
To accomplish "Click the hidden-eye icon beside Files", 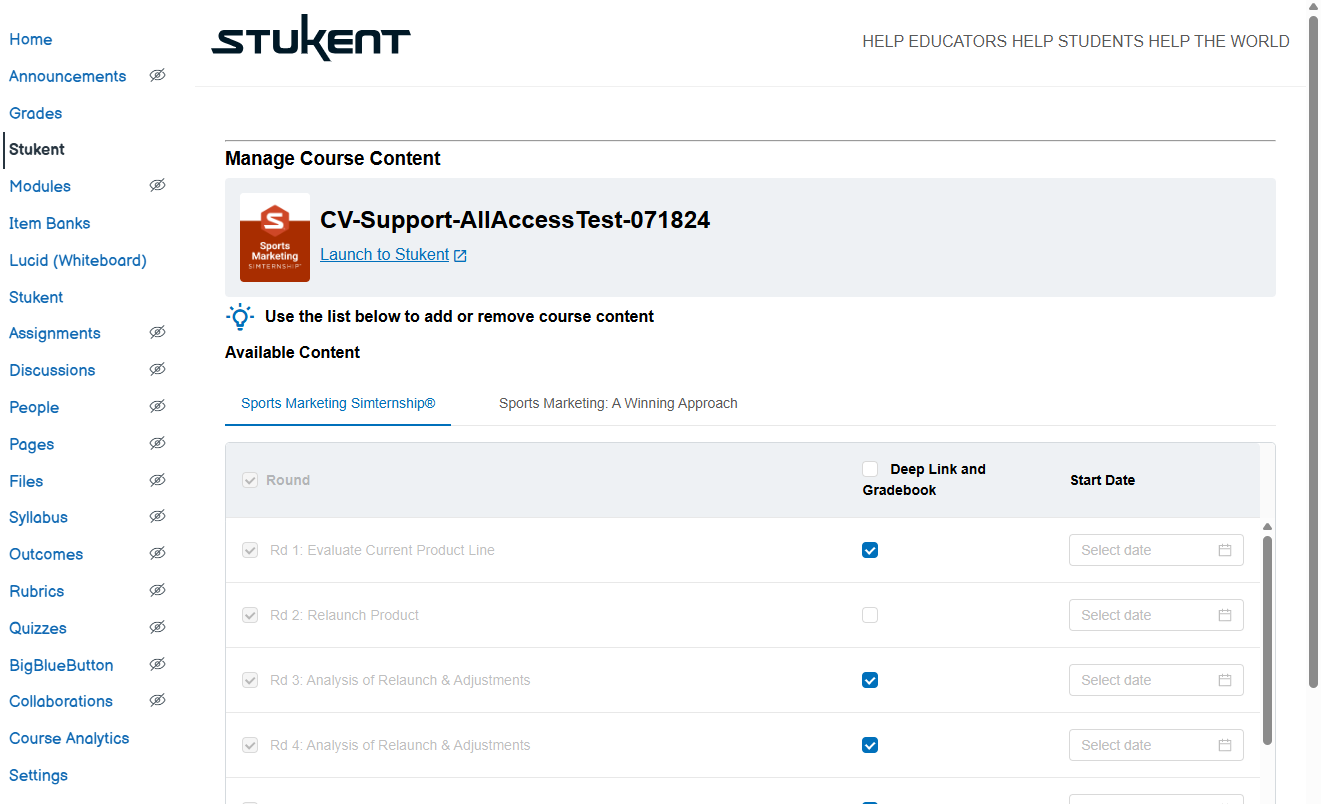I will (x=157, y=480).
